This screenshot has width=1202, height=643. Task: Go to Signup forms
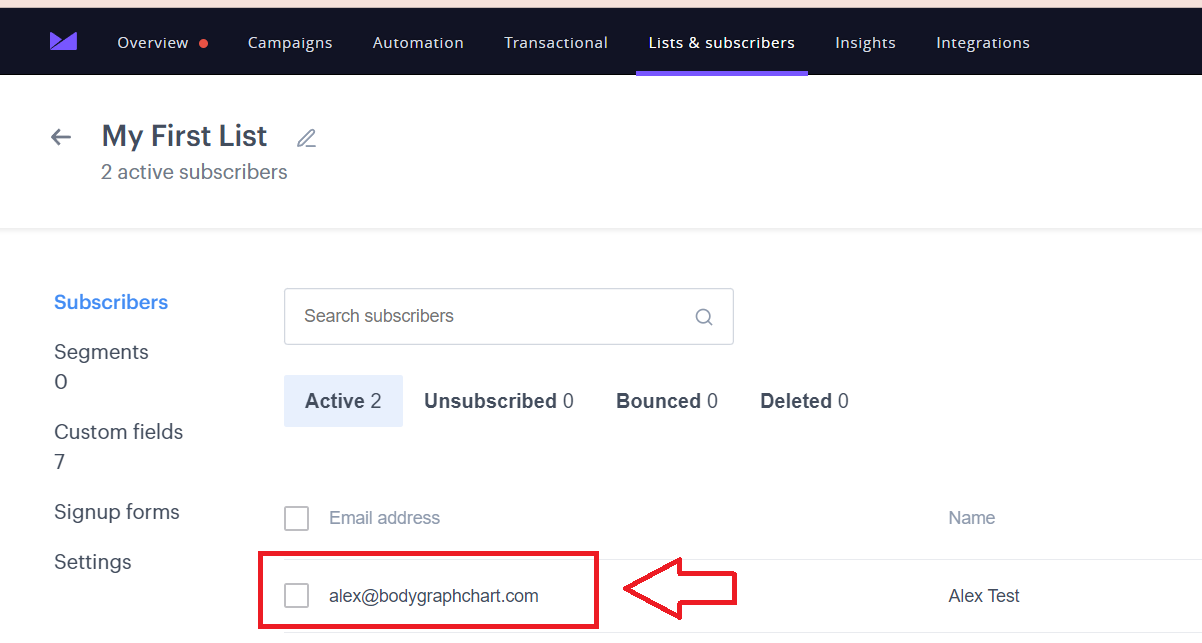[117, 512]
